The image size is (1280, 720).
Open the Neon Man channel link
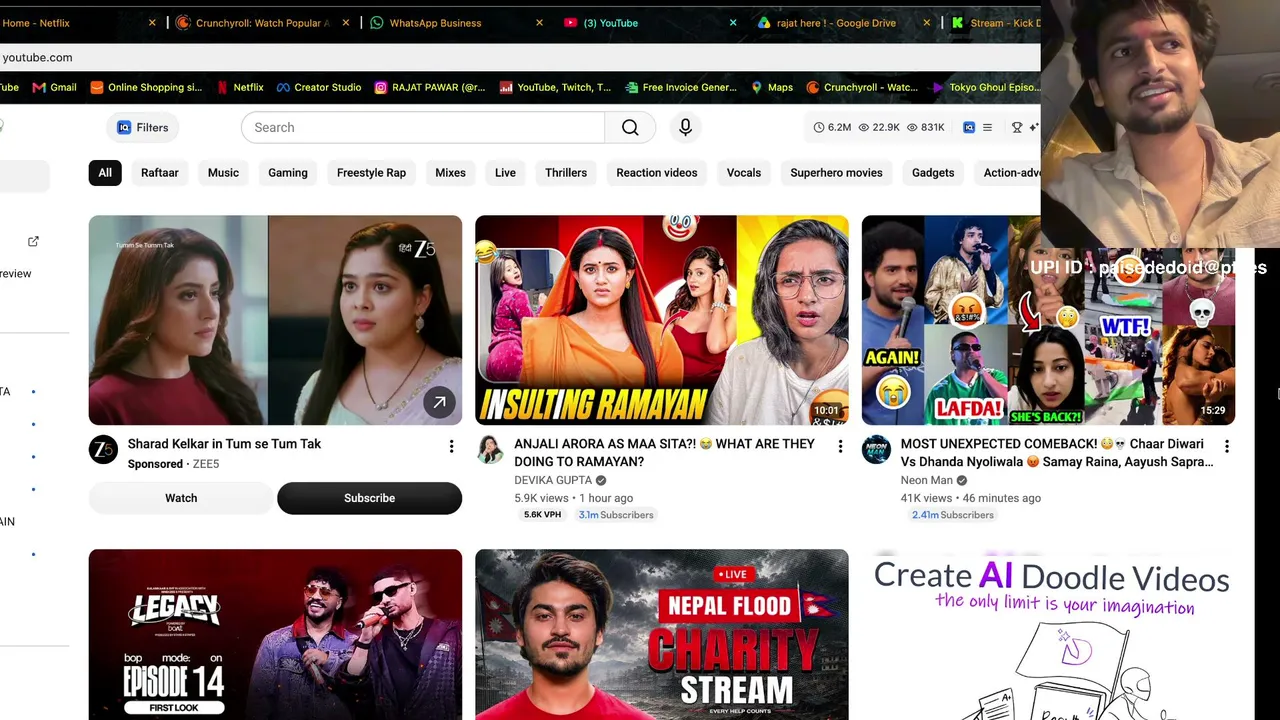[927, 480]
